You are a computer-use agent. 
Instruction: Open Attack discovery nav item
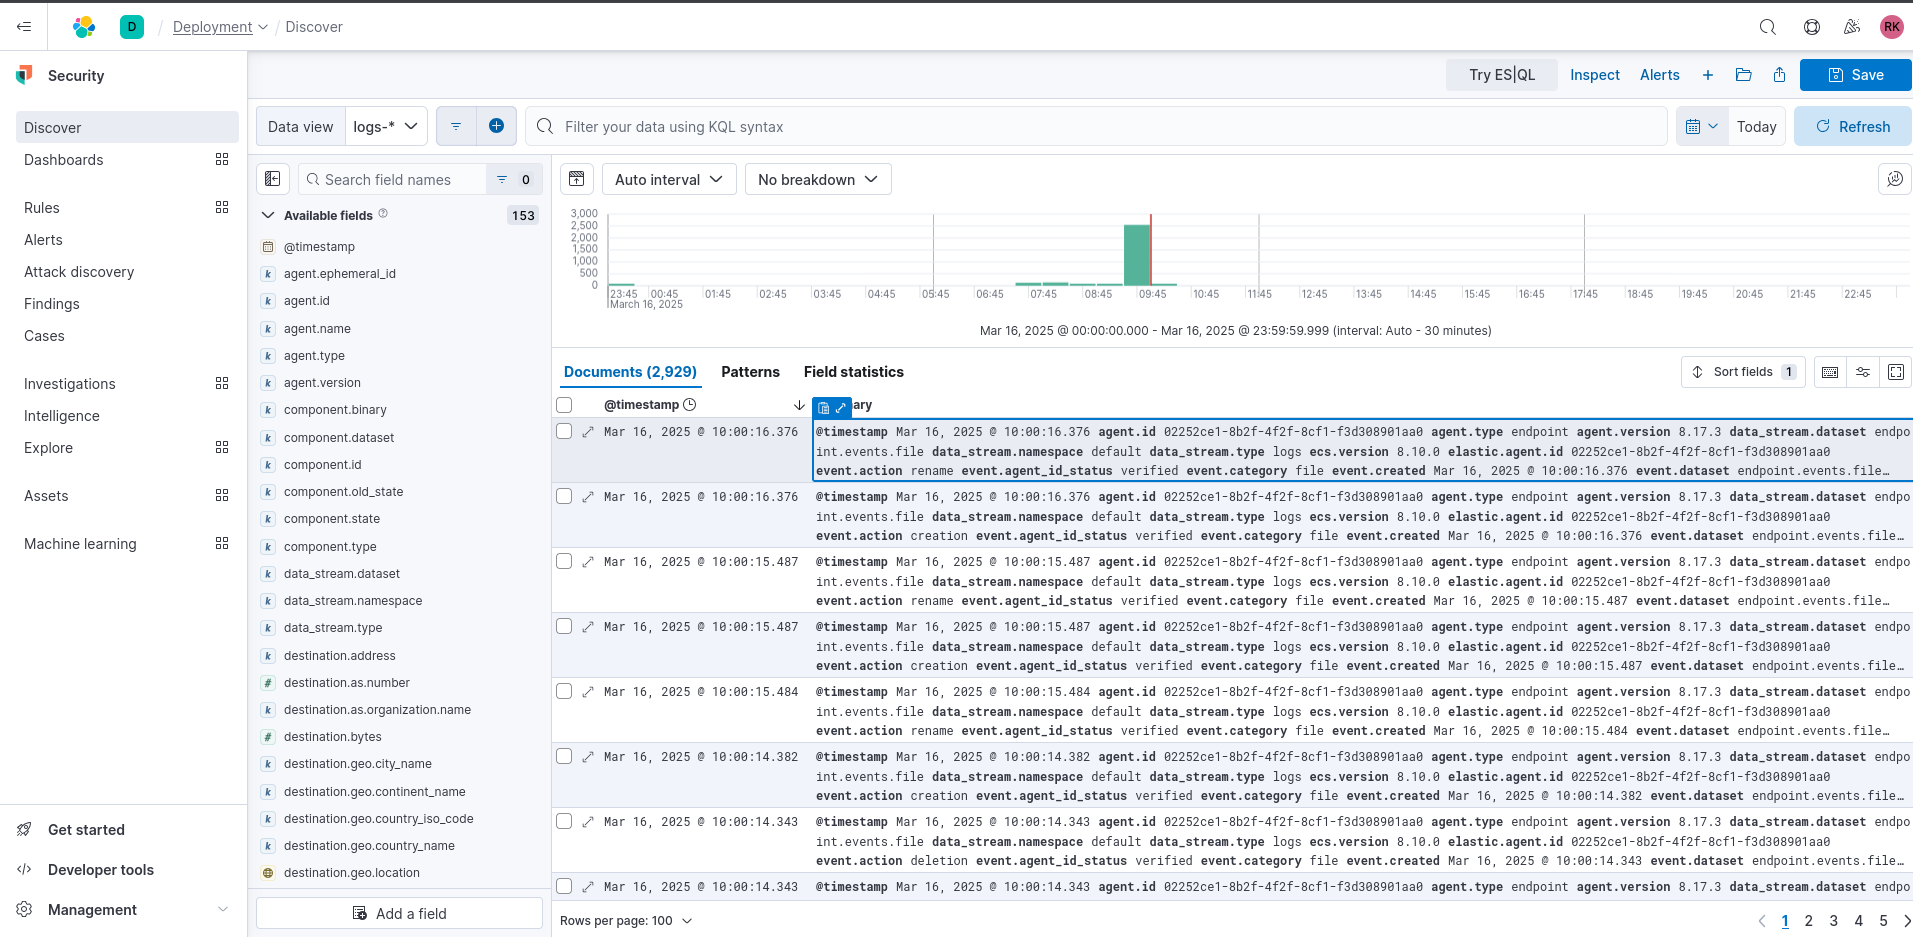tap(79, 272)
